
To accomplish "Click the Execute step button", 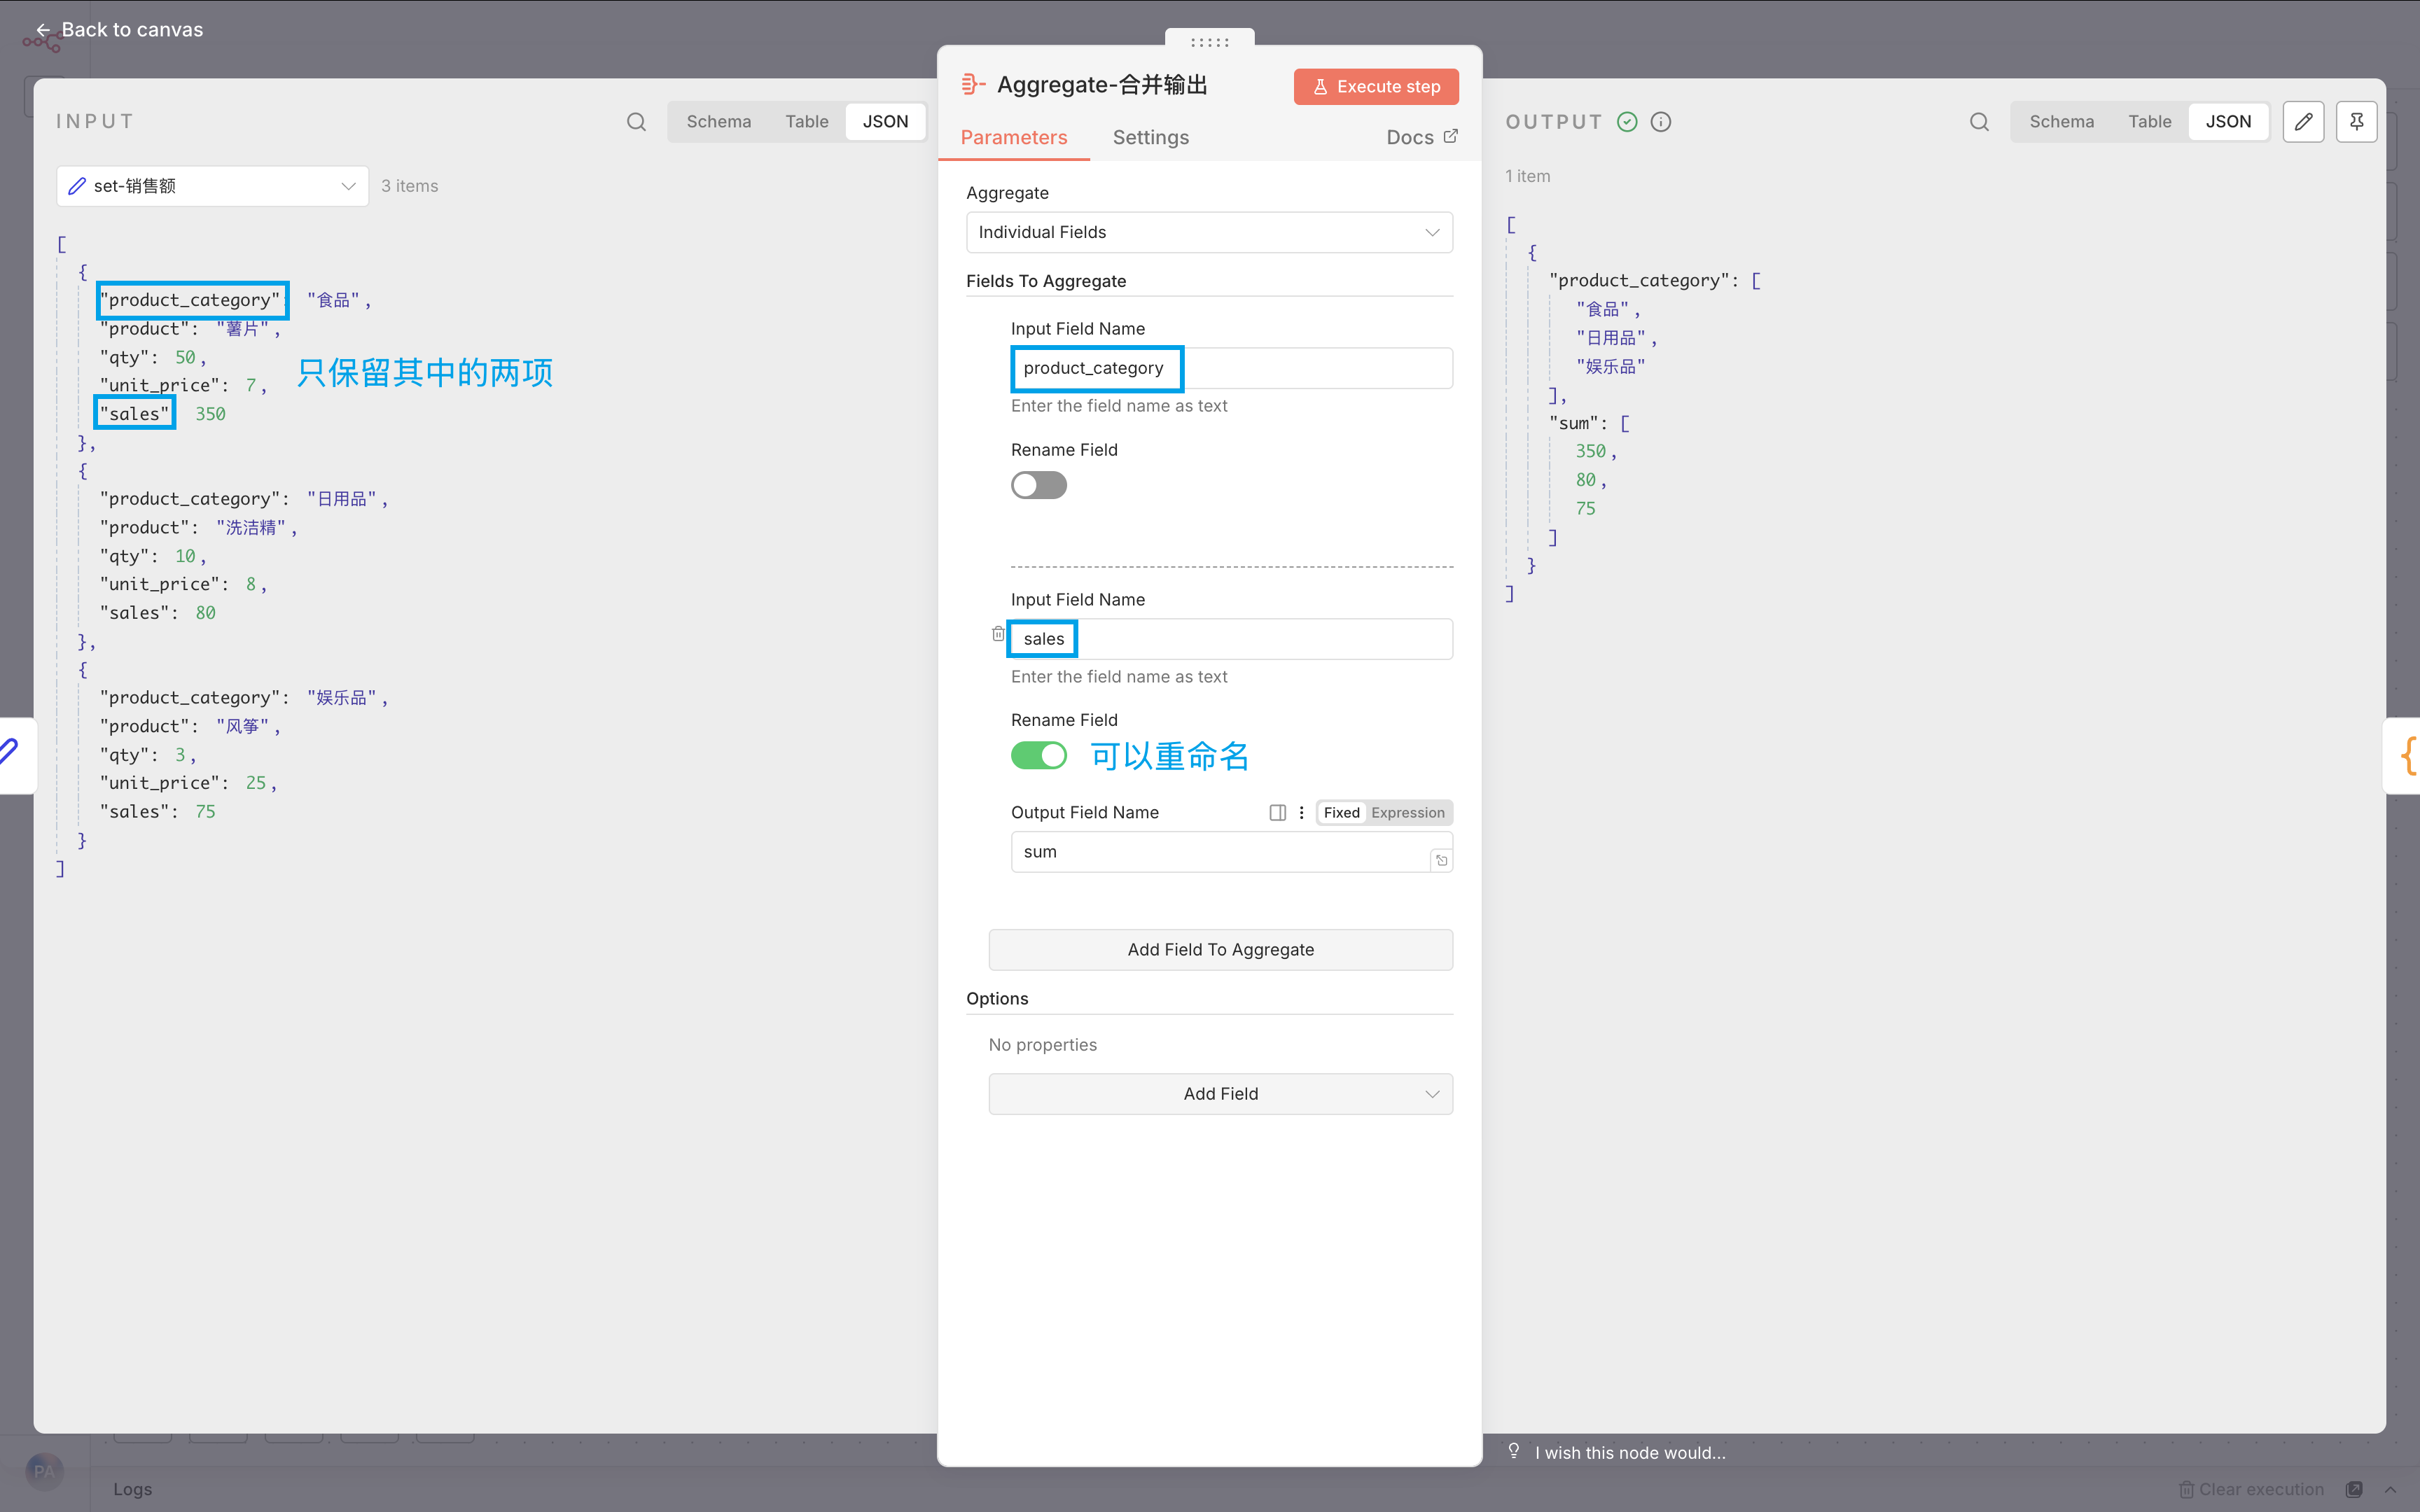I will tap(1376, 87).
